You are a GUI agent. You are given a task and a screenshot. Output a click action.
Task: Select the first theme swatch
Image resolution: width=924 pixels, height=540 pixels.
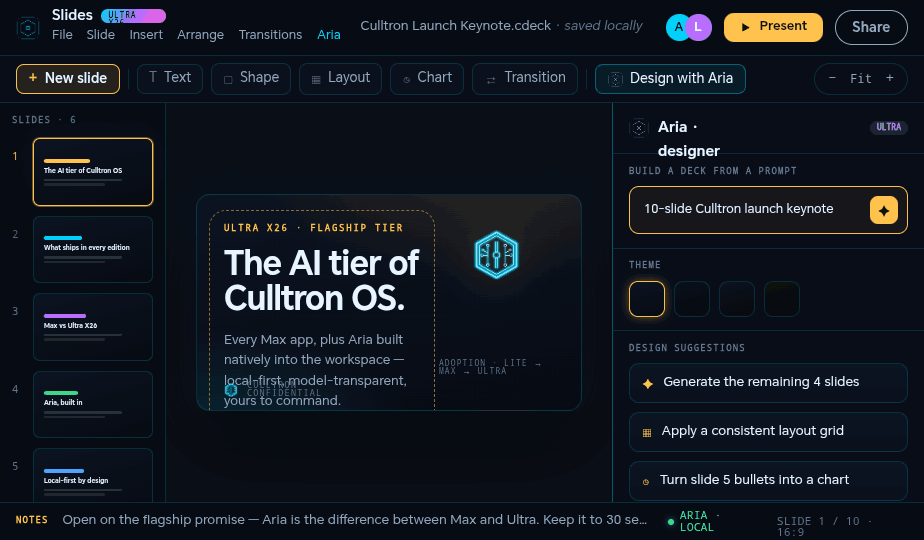pyautogui.click(x=646, y=299)
